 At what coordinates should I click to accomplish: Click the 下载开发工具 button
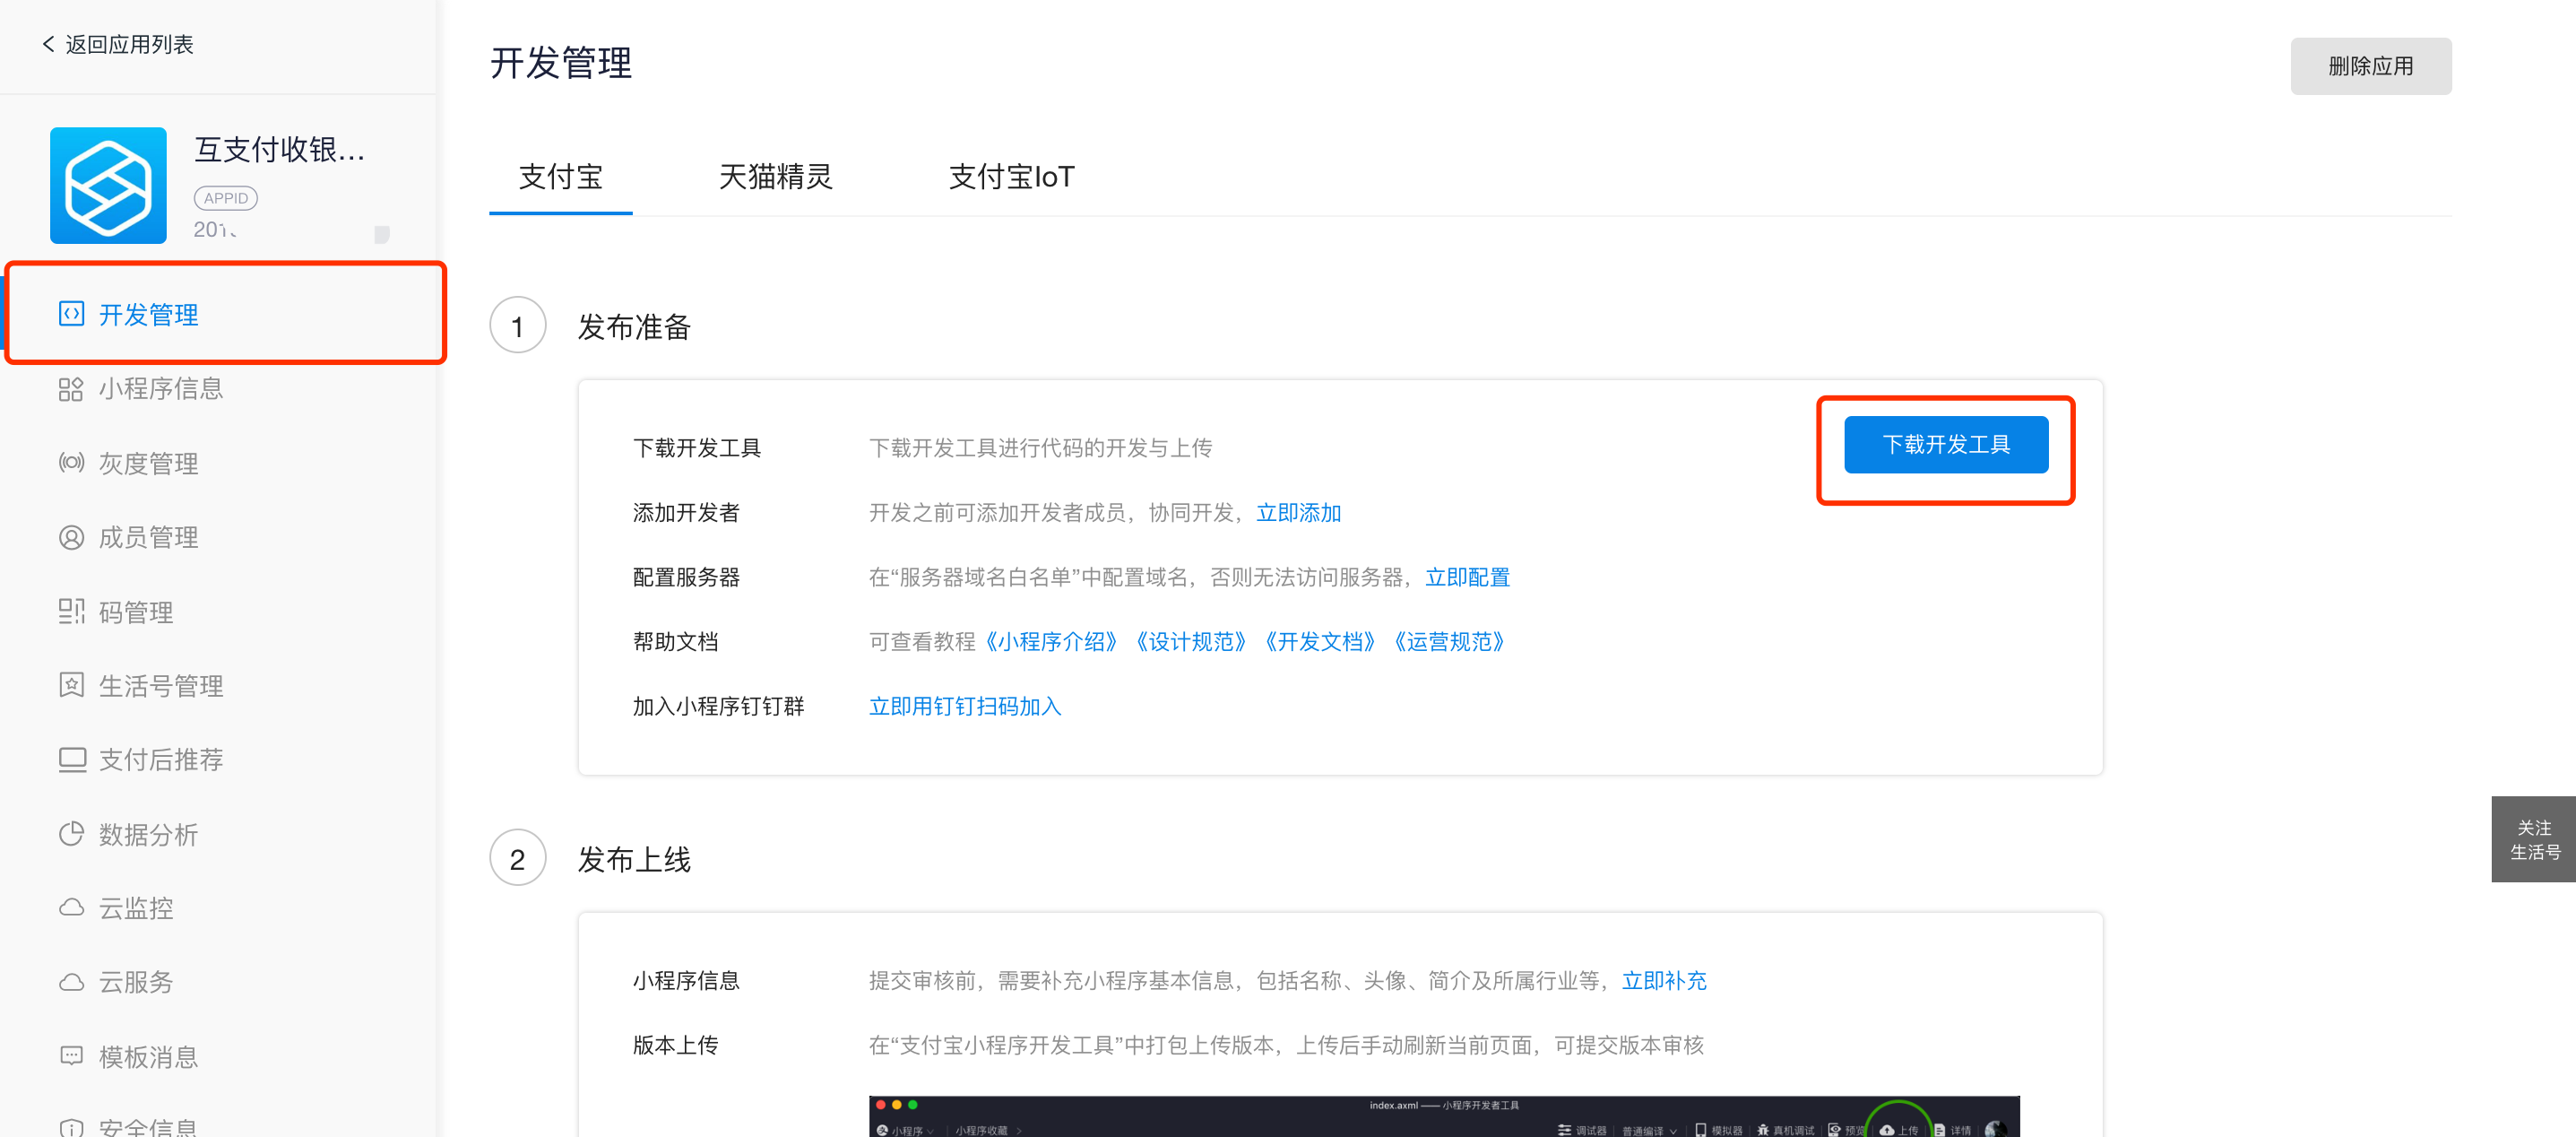pyautogui.click(x=1945, y=445)
